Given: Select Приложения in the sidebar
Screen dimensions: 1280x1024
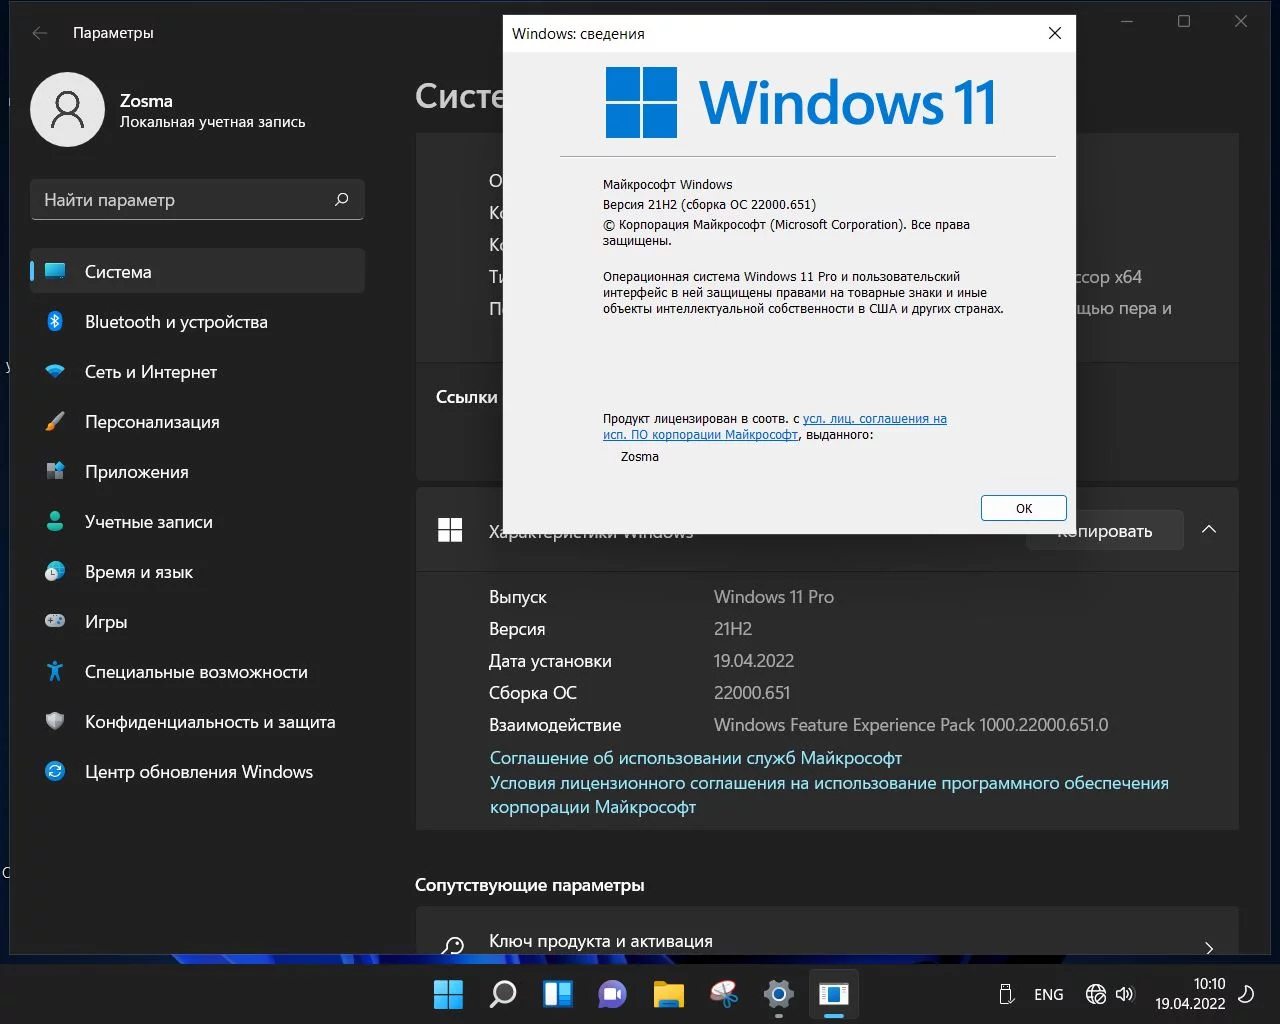Looking at the screenshot, I should (x=197, y=471).
